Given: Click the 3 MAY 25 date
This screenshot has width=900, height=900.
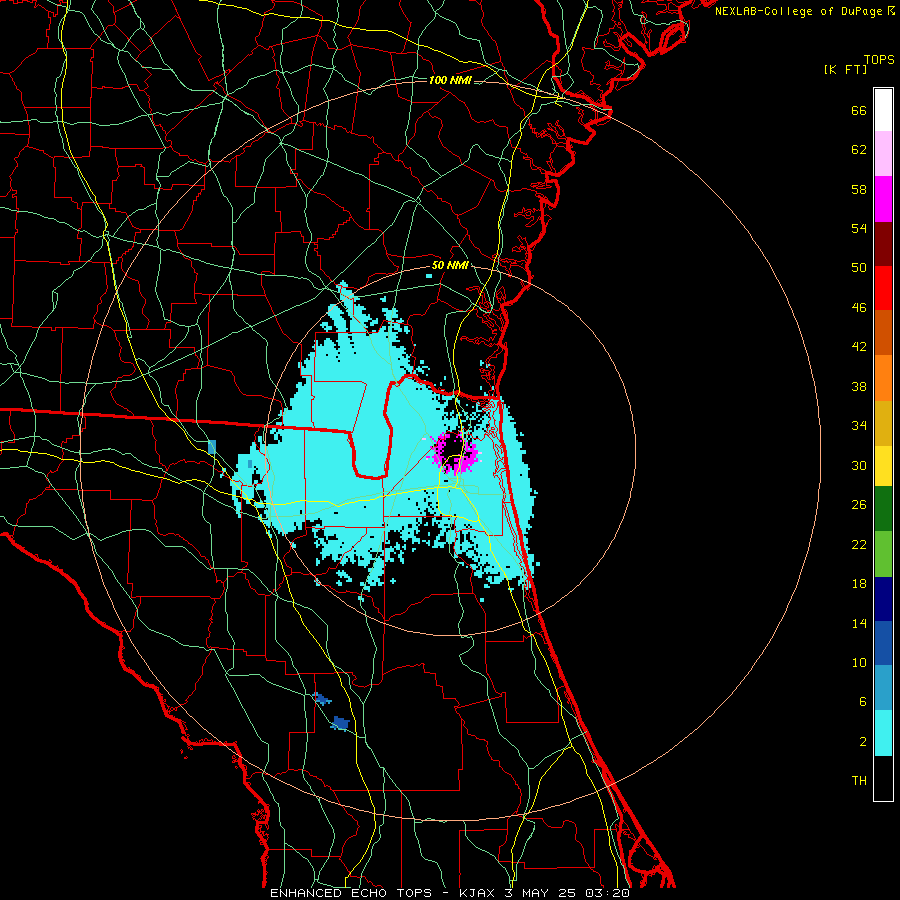Looking at the screenshot, I should point(542,893).
